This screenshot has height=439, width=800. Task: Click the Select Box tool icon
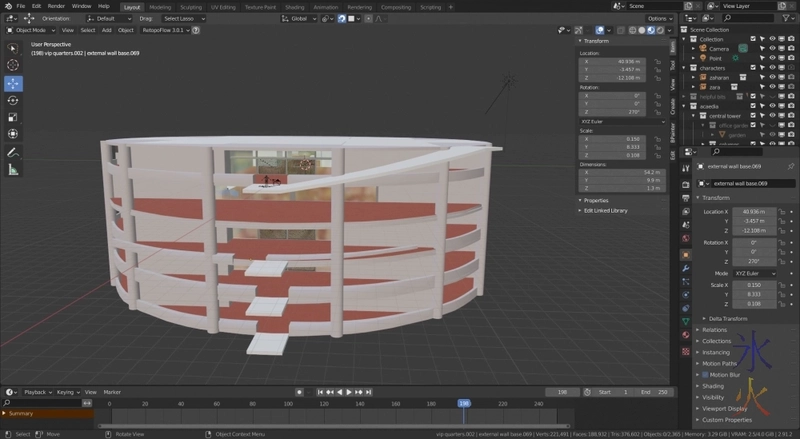(14, 47)
